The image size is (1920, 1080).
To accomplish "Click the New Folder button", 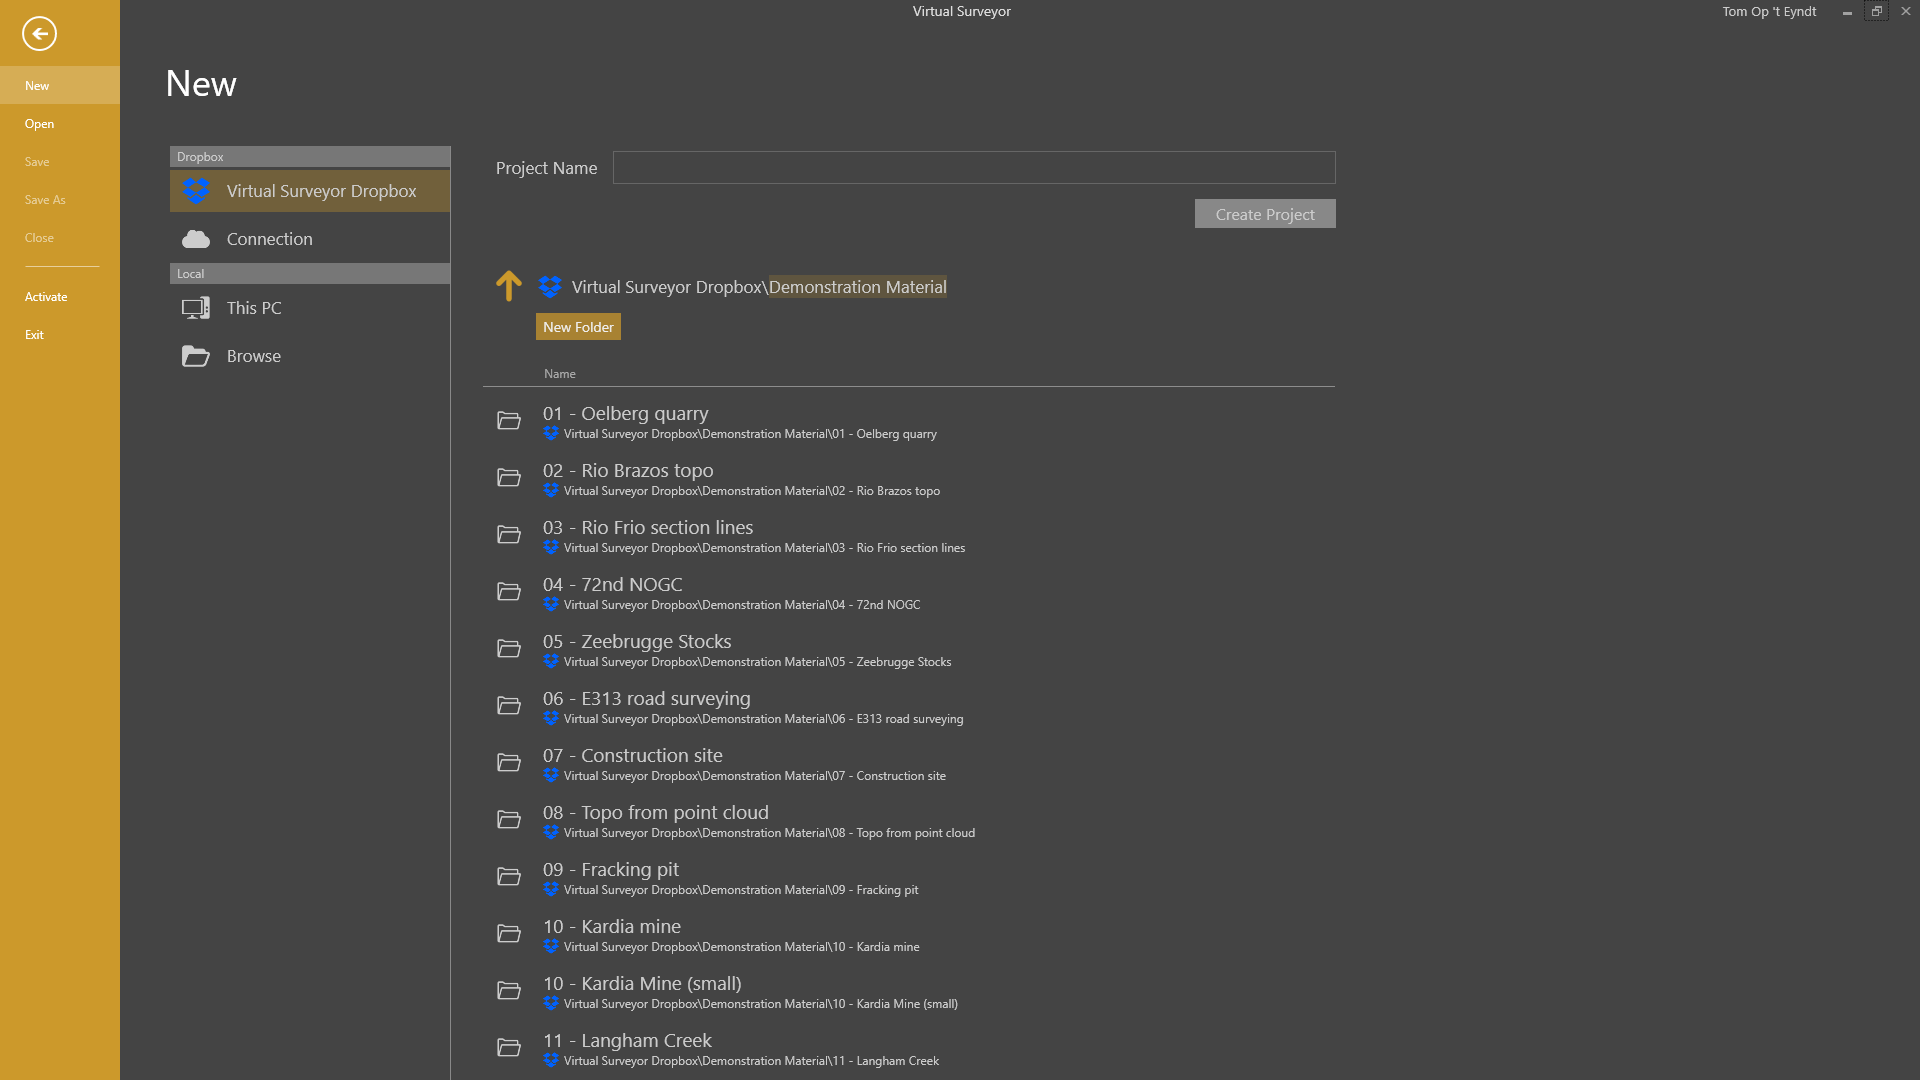I will pyautogui.click(x=578, y=327).
